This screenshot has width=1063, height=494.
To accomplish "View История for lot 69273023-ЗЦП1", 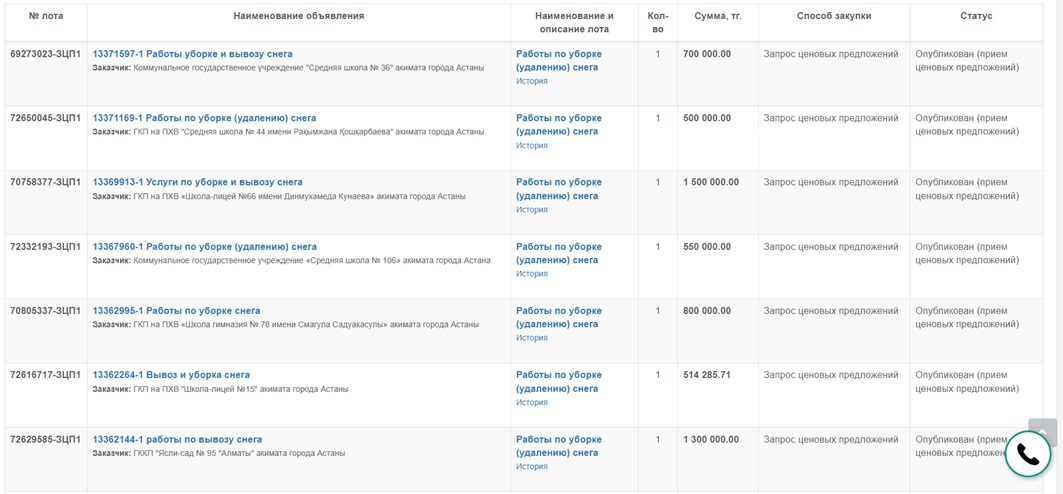I will (532, 81).
